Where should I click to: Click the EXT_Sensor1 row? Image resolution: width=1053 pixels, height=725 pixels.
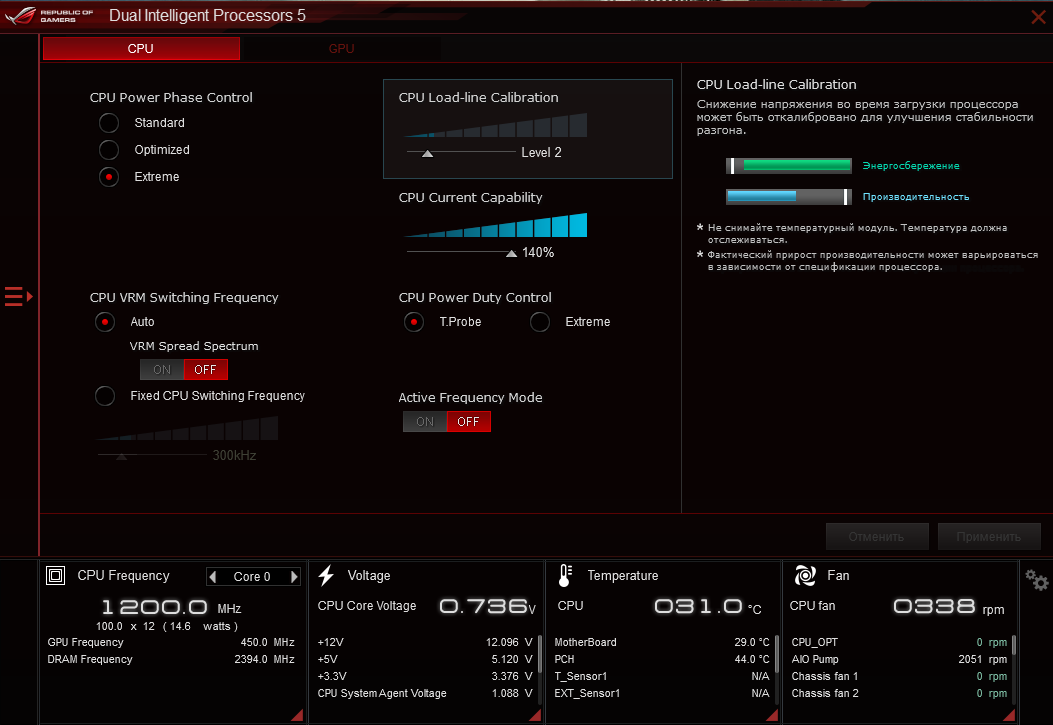pos(662,693)
